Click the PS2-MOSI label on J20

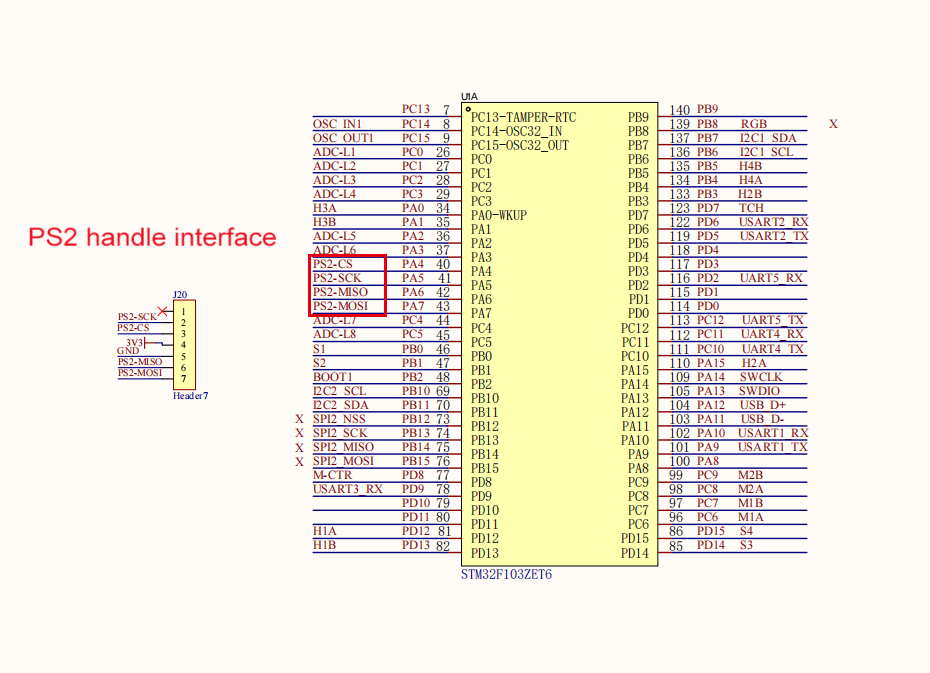(x=140, y=373)
